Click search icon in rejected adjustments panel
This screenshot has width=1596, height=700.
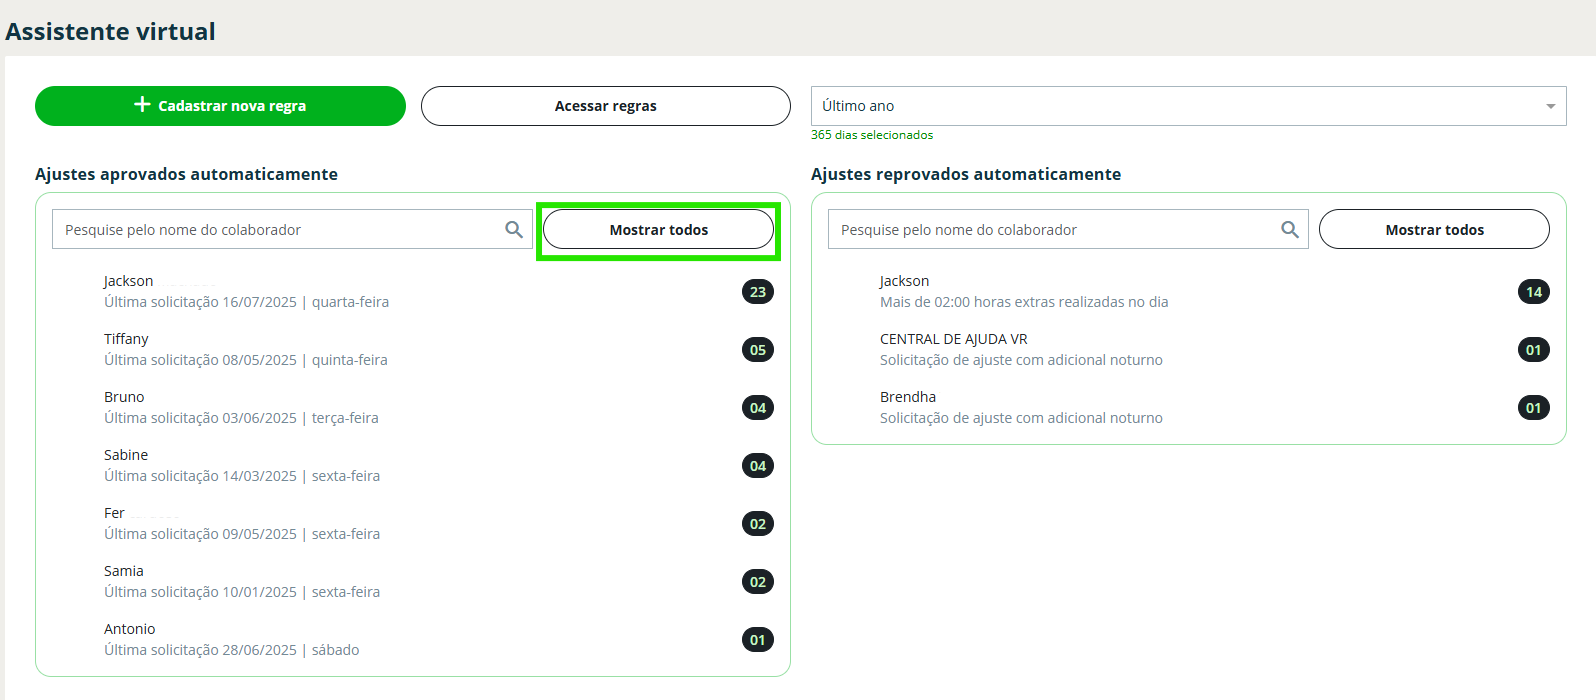[x=1290, y=230]
